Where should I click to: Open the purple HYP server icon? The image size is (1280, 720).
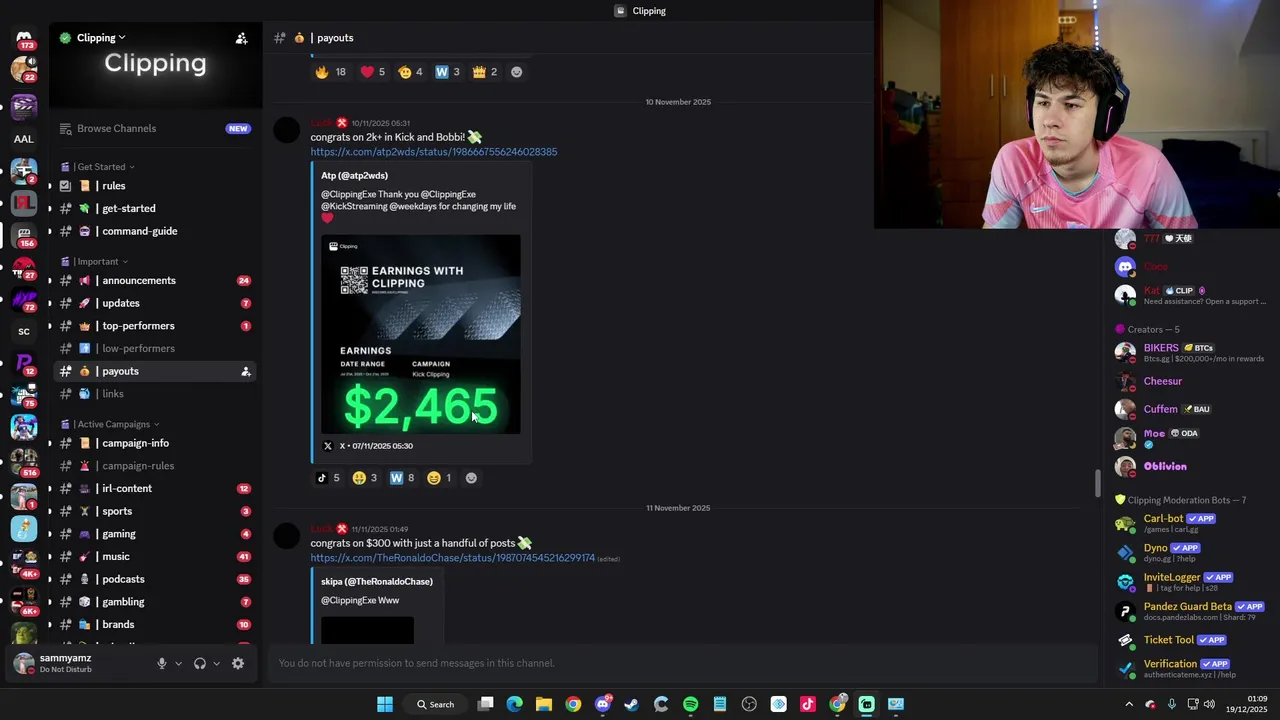pos(24,299)
